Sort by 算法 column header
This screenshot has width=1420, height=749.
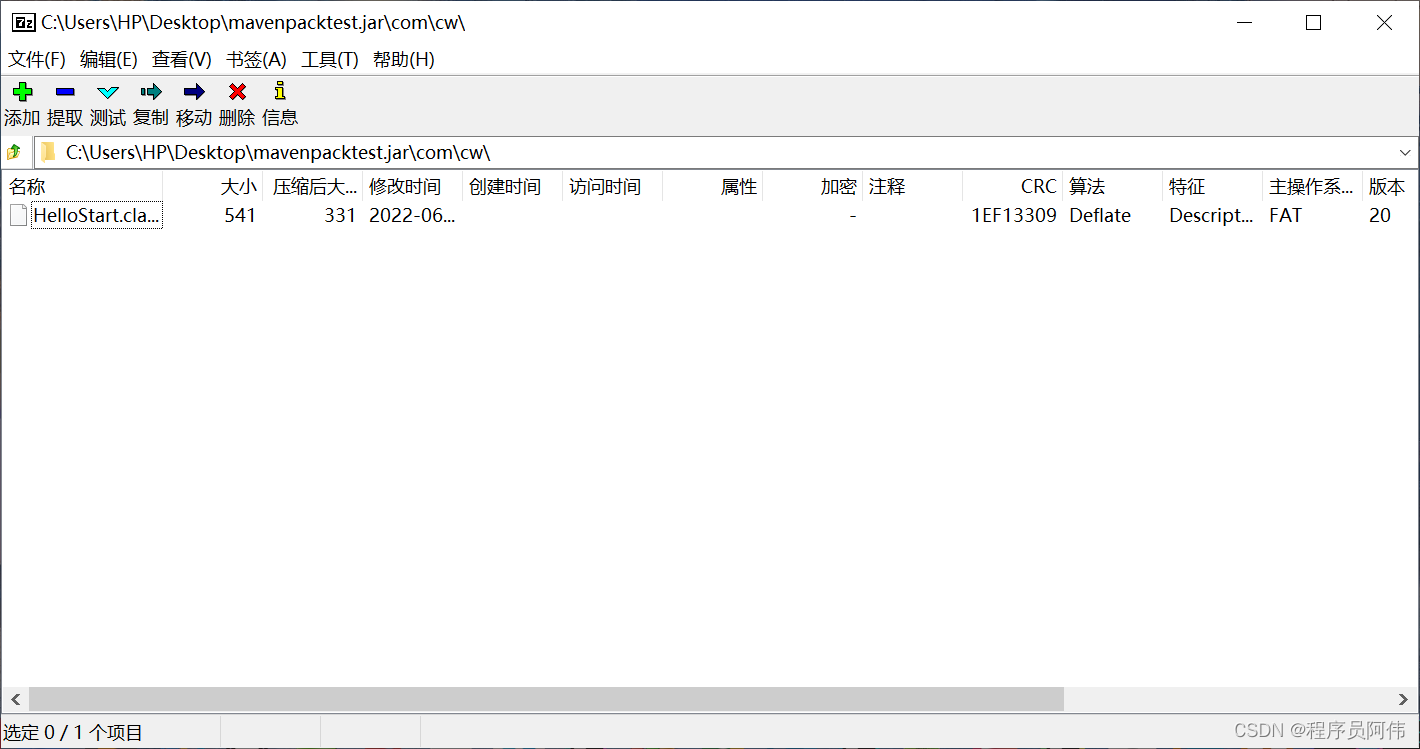(x=1113, y=187)
